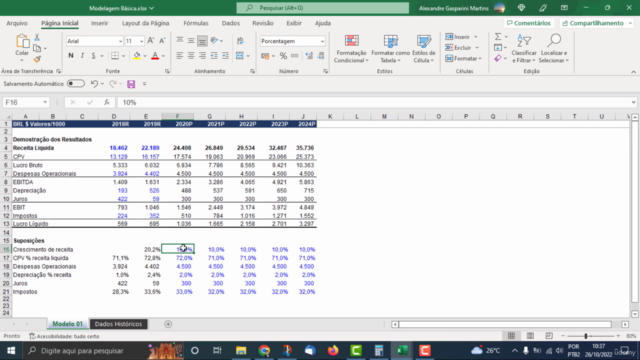The height and width of the screenshot is (360, 640).
Task: Click the wrap text icon
Action: pyautogui.click(x=240, y=40)
